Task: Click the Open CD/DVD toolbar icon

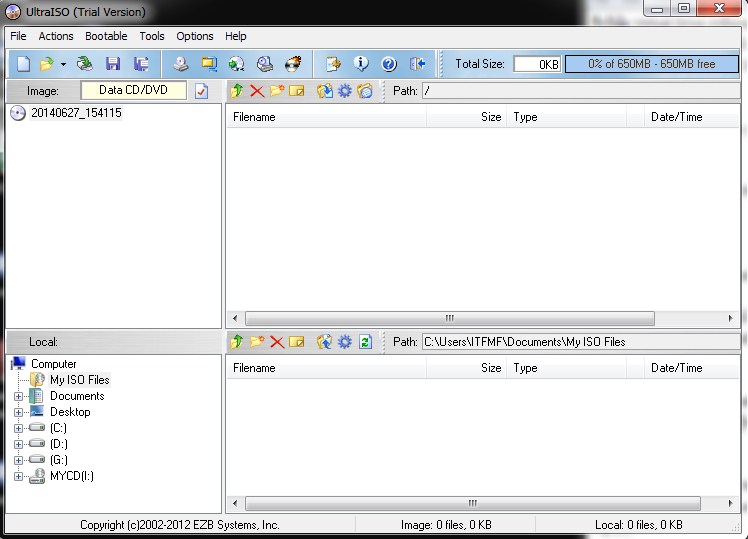Action: 84,63
